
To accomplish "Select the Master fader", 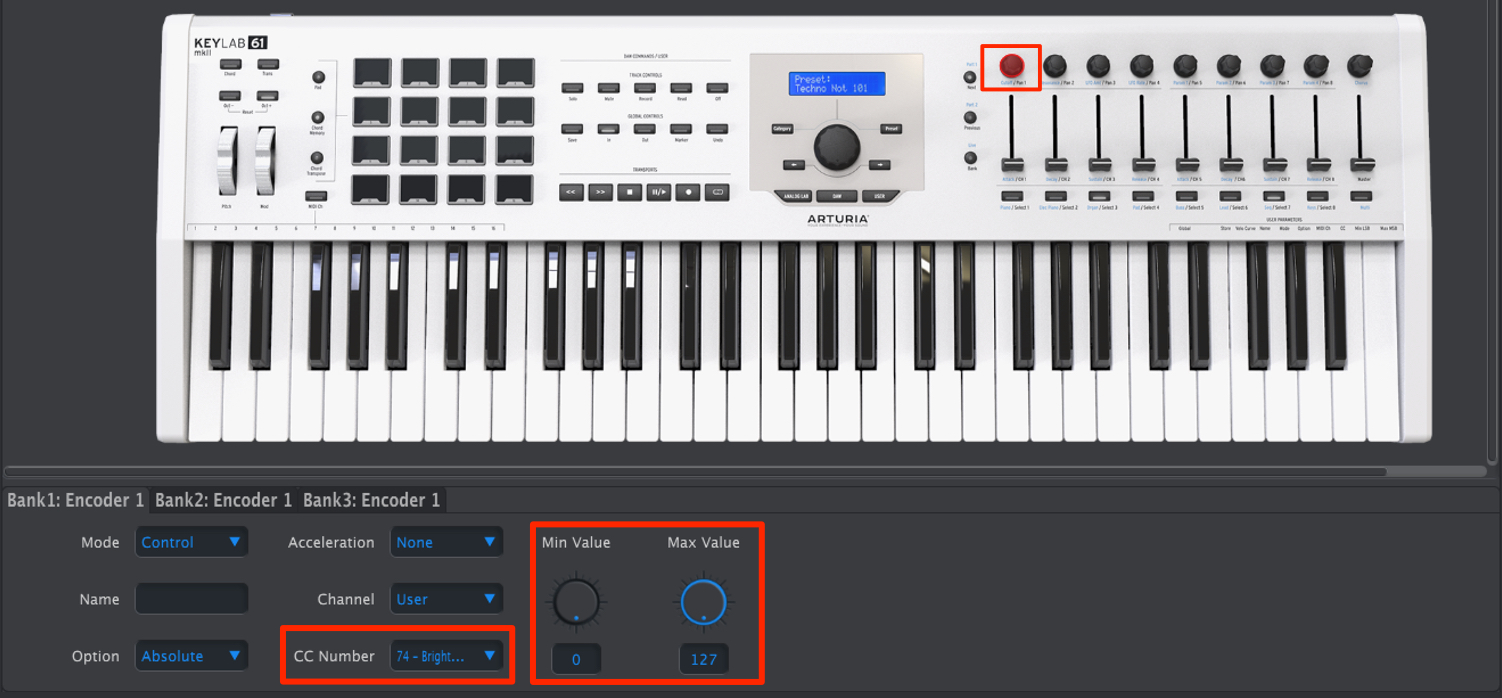I will pos(1361,164).
